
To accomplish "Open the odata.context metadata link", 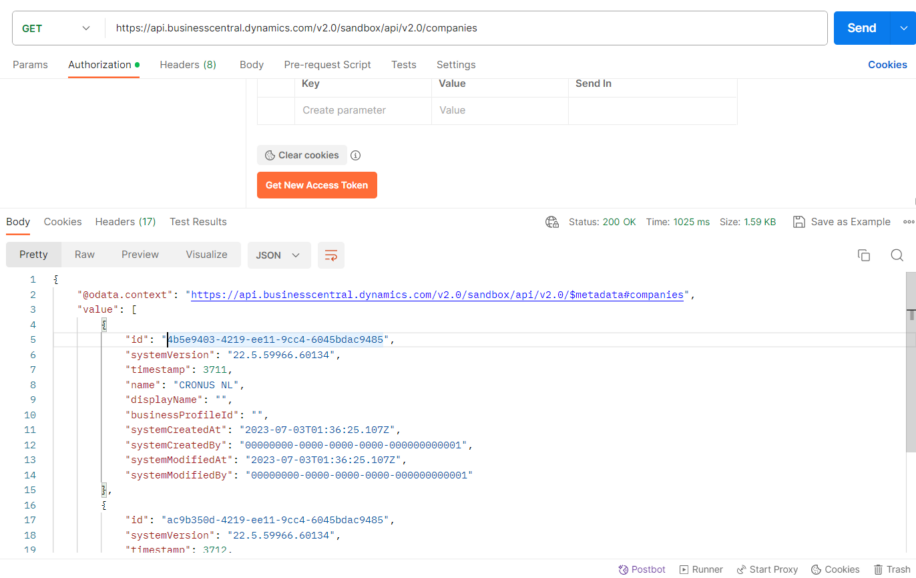I will (x=440, y=294).
